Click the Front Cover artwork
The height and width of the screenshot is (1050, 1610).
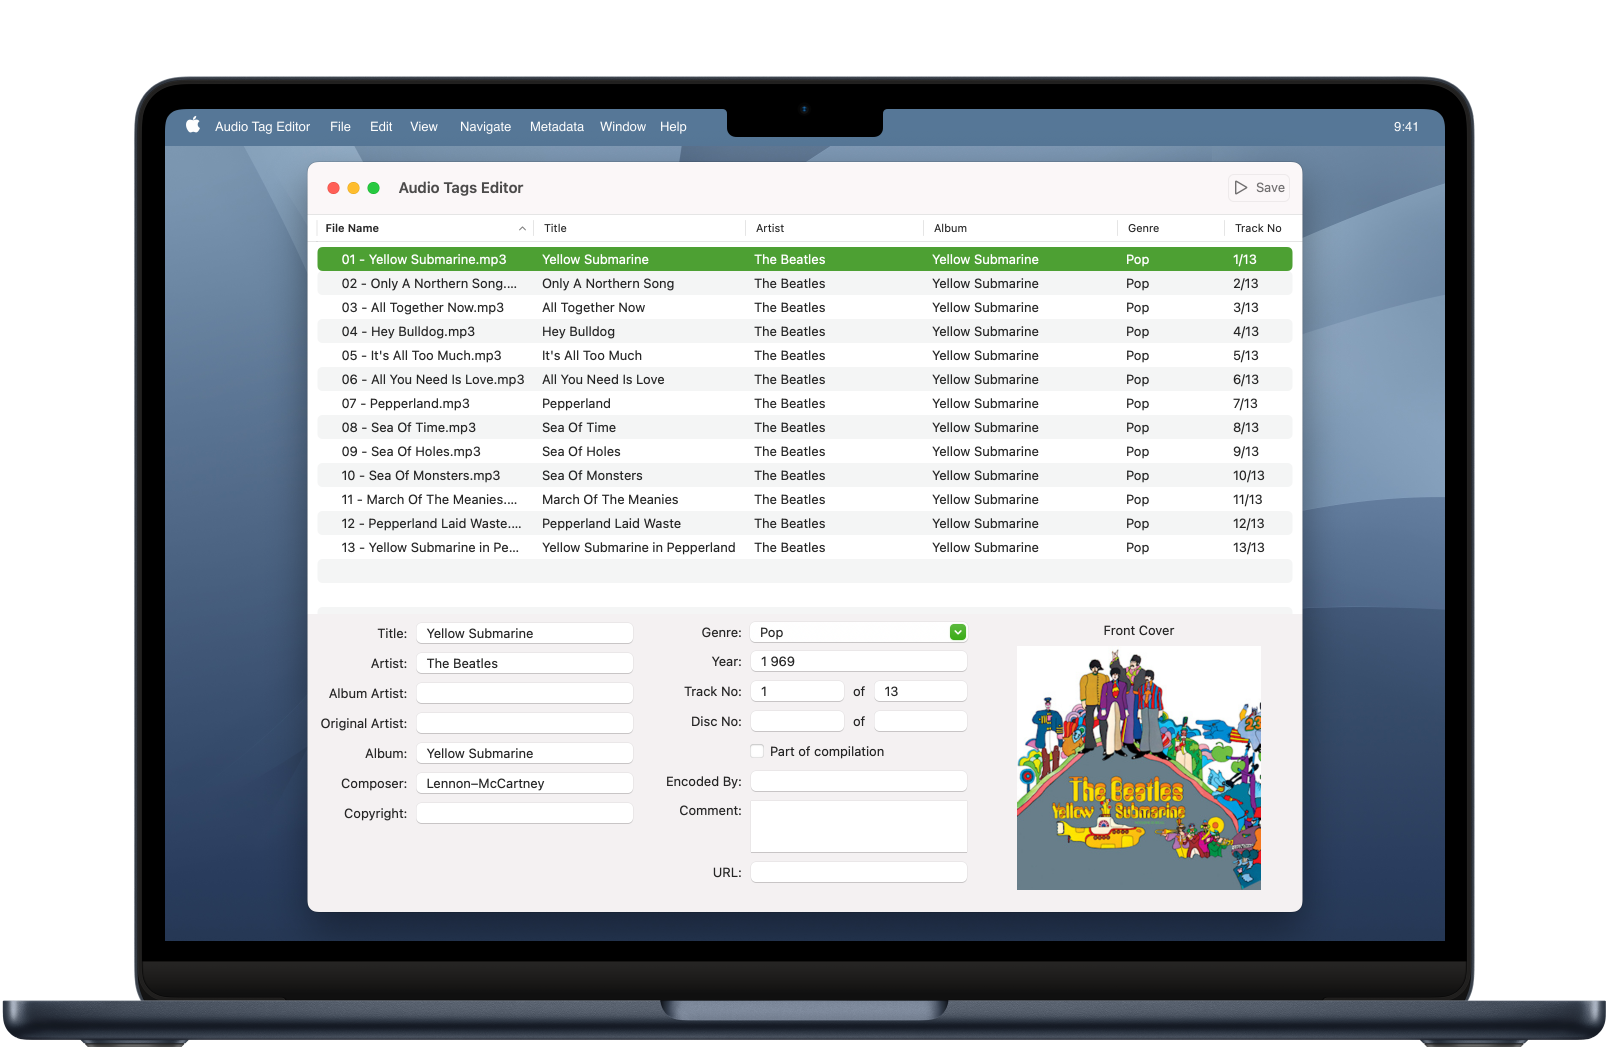(x=1139, y=768)
